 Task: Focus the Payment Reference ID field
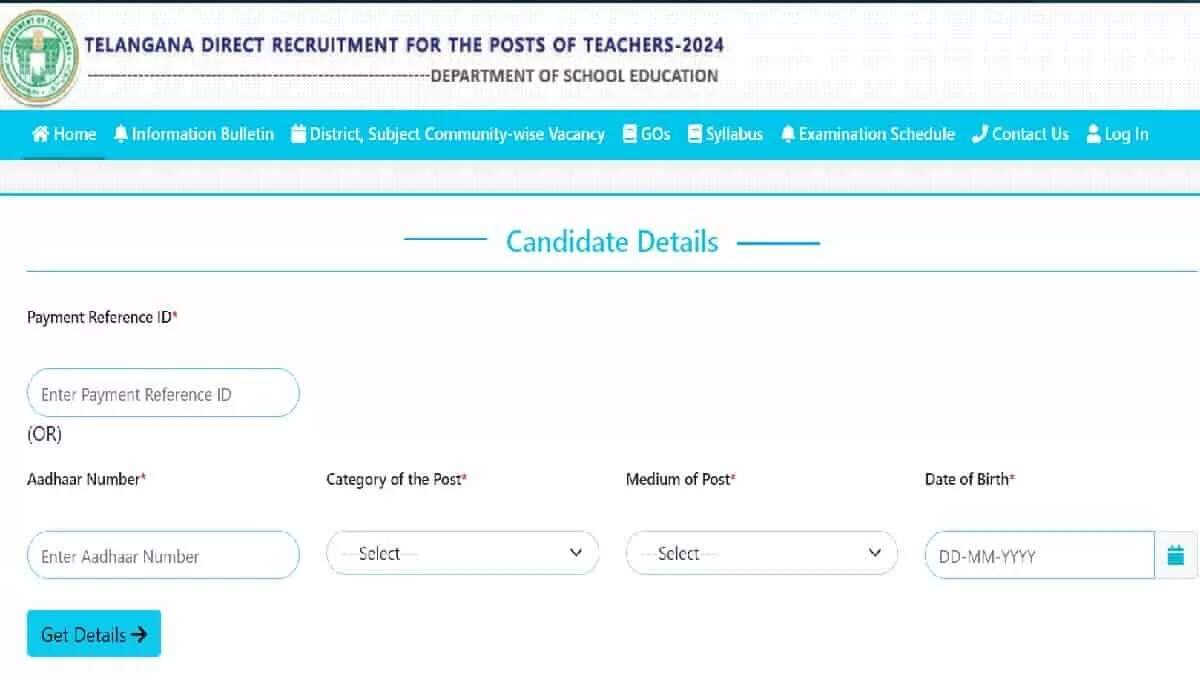point(163,394)
